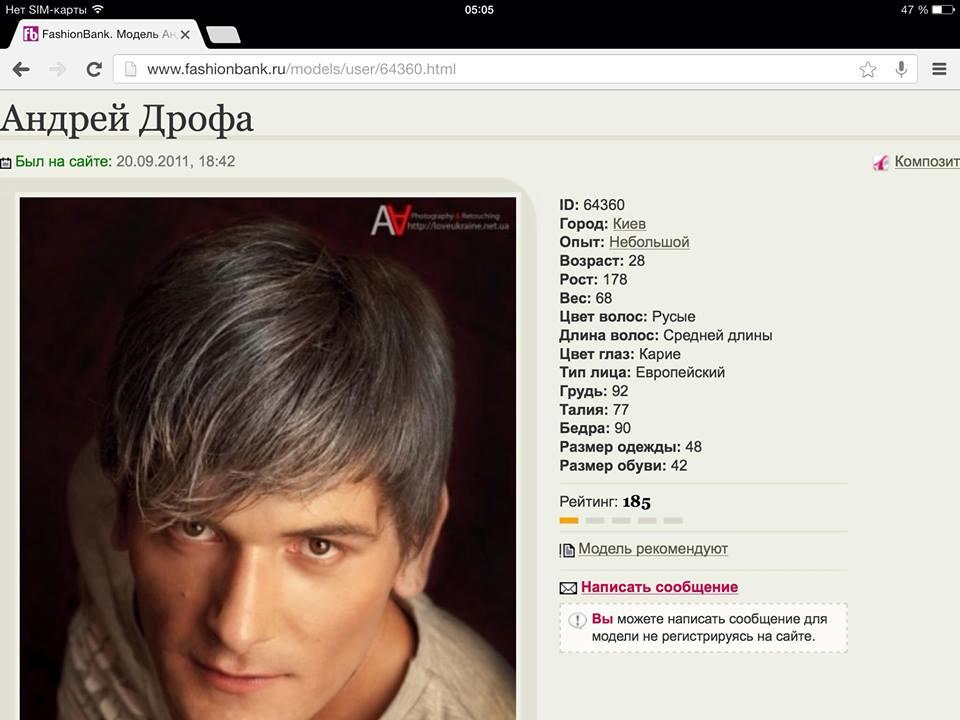Click the document icon beside Модель рекомендуют
This screenshot has width=960, height=720.
pyautogui.click(x=567, y=550)
